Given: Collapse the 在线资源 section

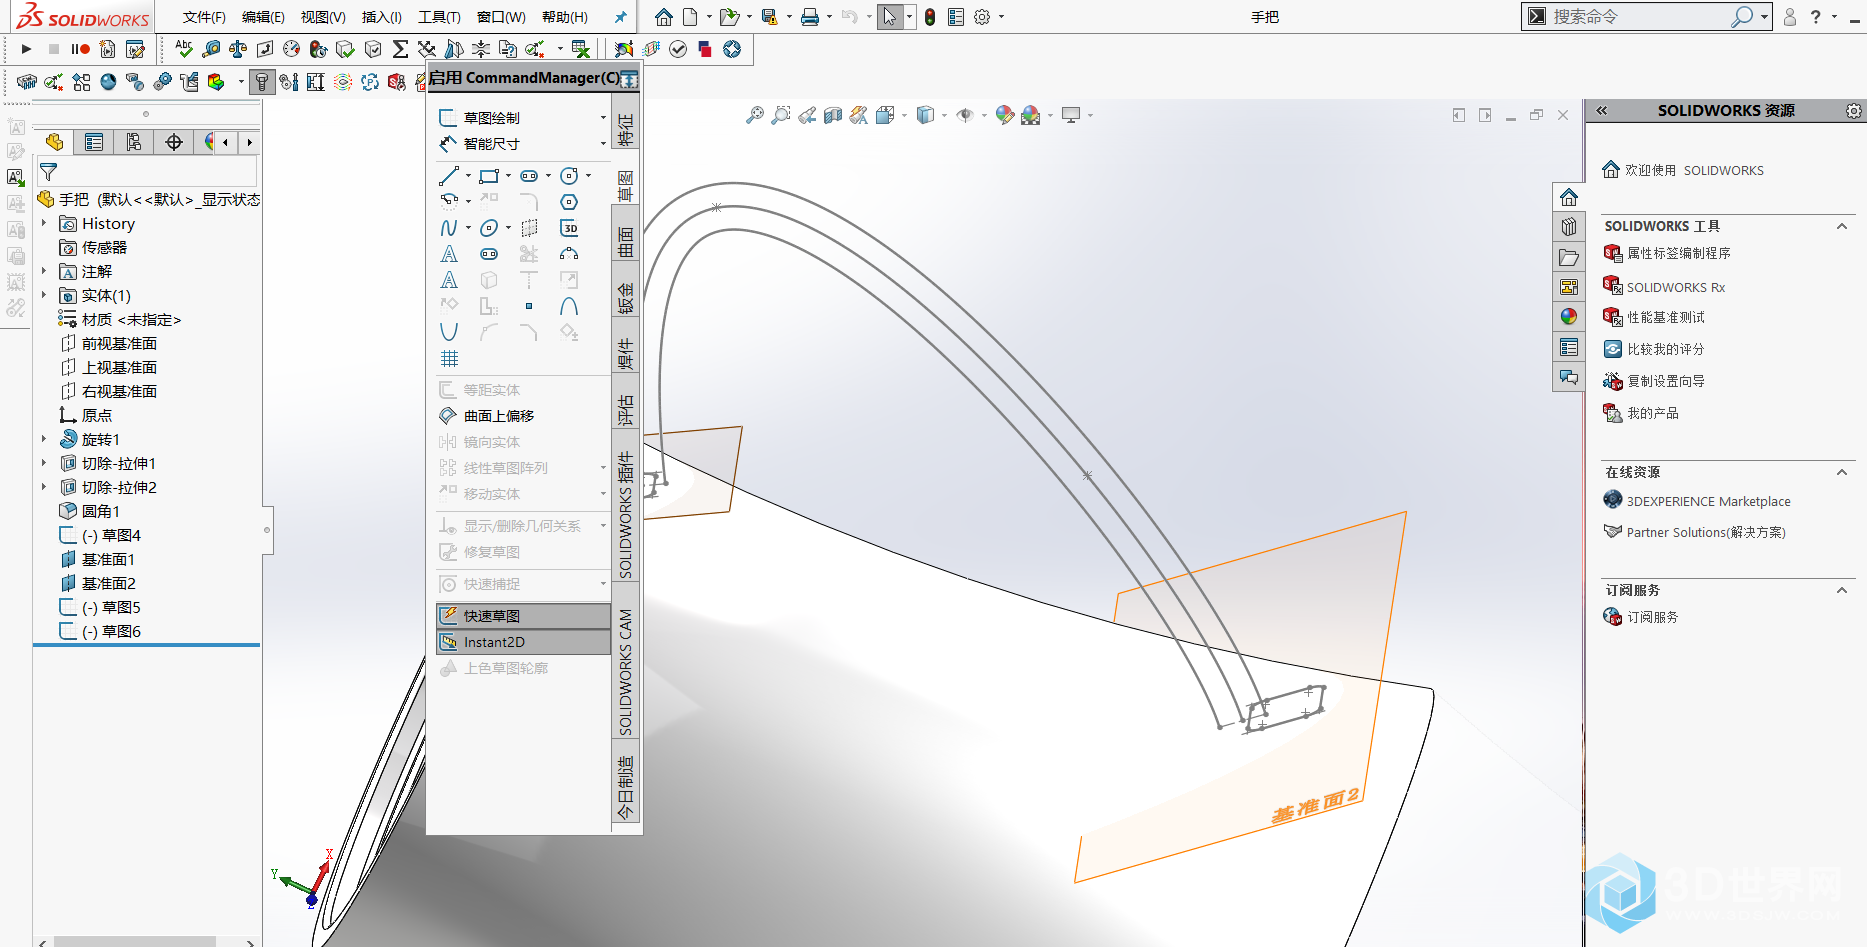Looking at the screenshot, I should click(1842, 472).
